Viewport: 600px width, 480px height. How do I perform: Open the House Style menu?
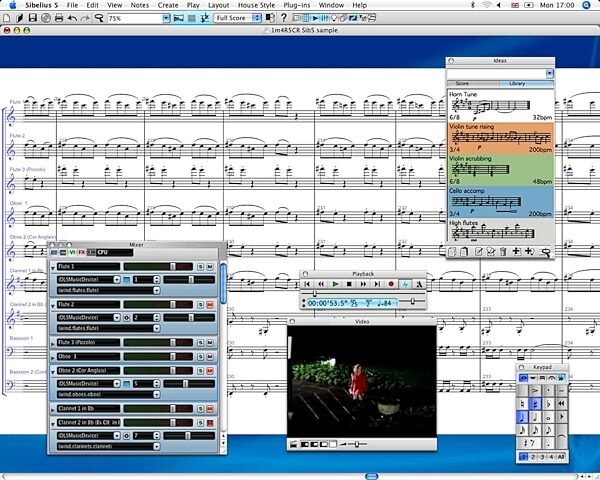tap(256, 5)
